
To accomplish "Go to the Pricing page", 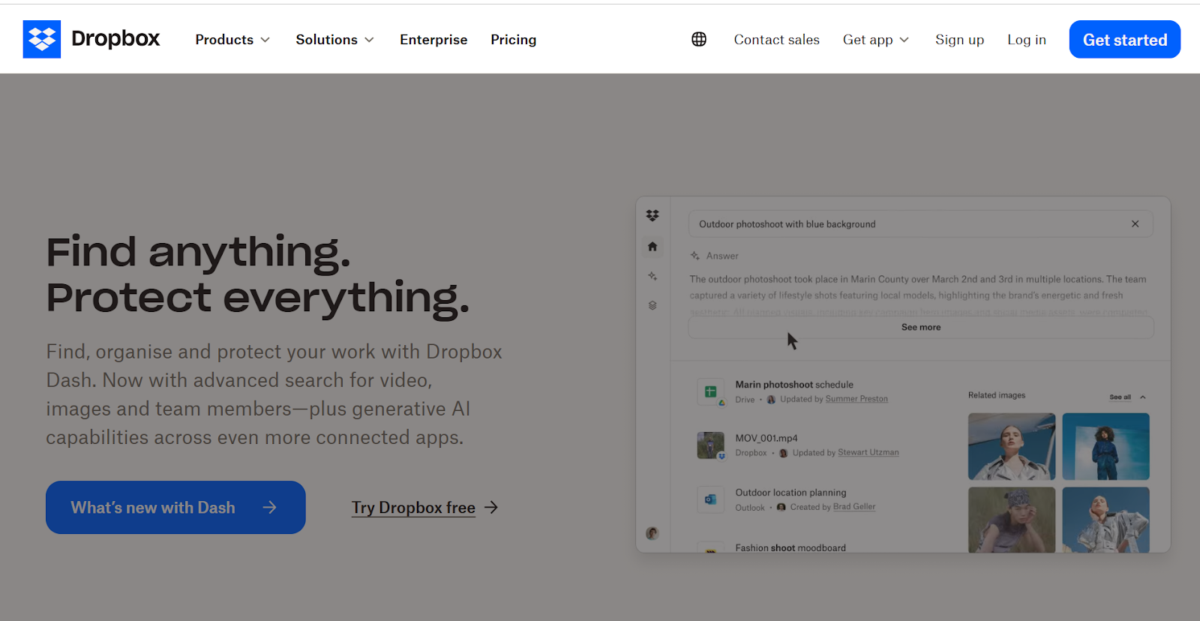I will 513,40.
